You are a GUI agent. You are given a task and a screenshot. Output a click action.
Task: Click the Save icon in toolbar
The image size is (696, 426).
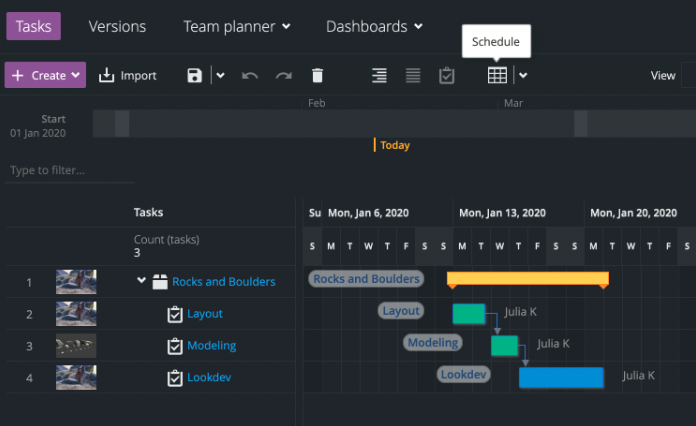(x=195, y=76)
